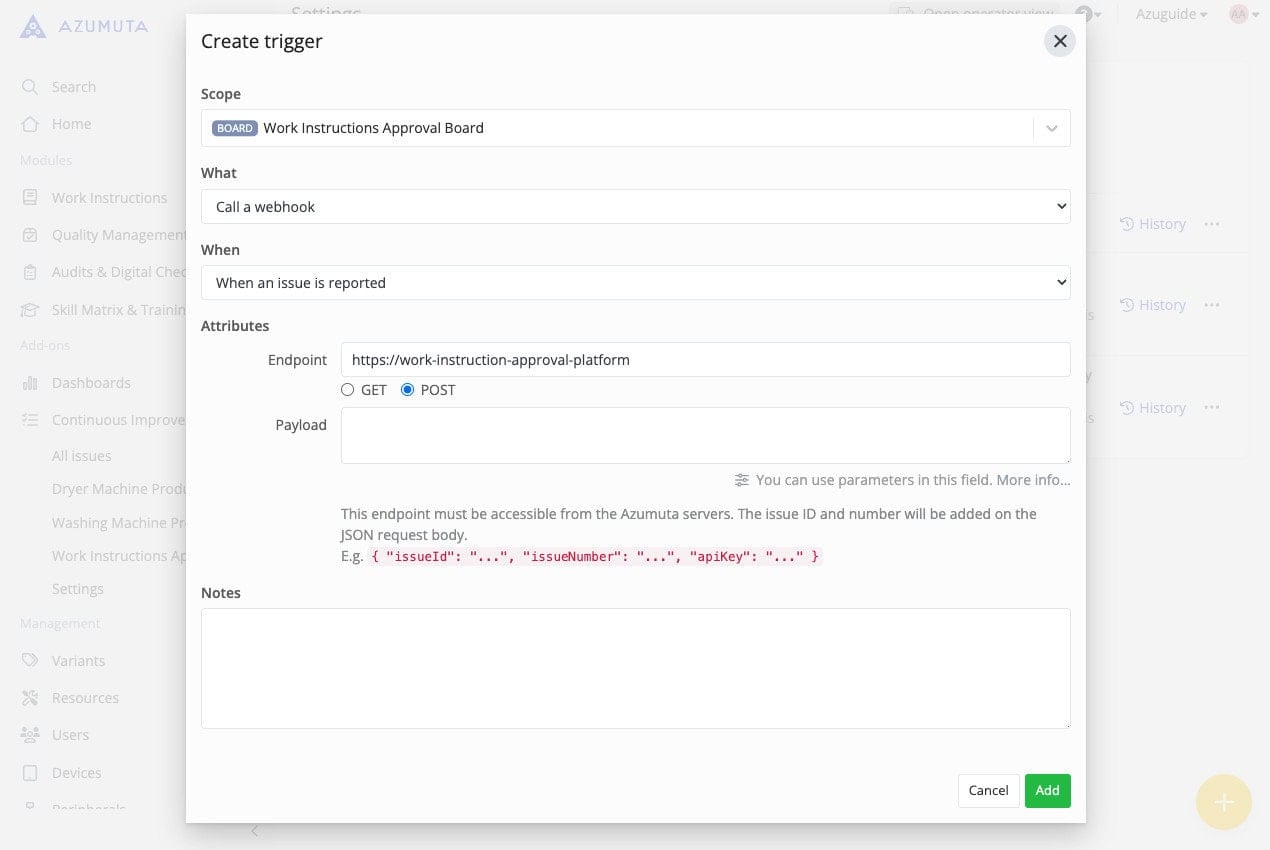The image size is (1270, 850).
Task: Open the Home icon in the sidebar
Action: click(x=30, y=123)
